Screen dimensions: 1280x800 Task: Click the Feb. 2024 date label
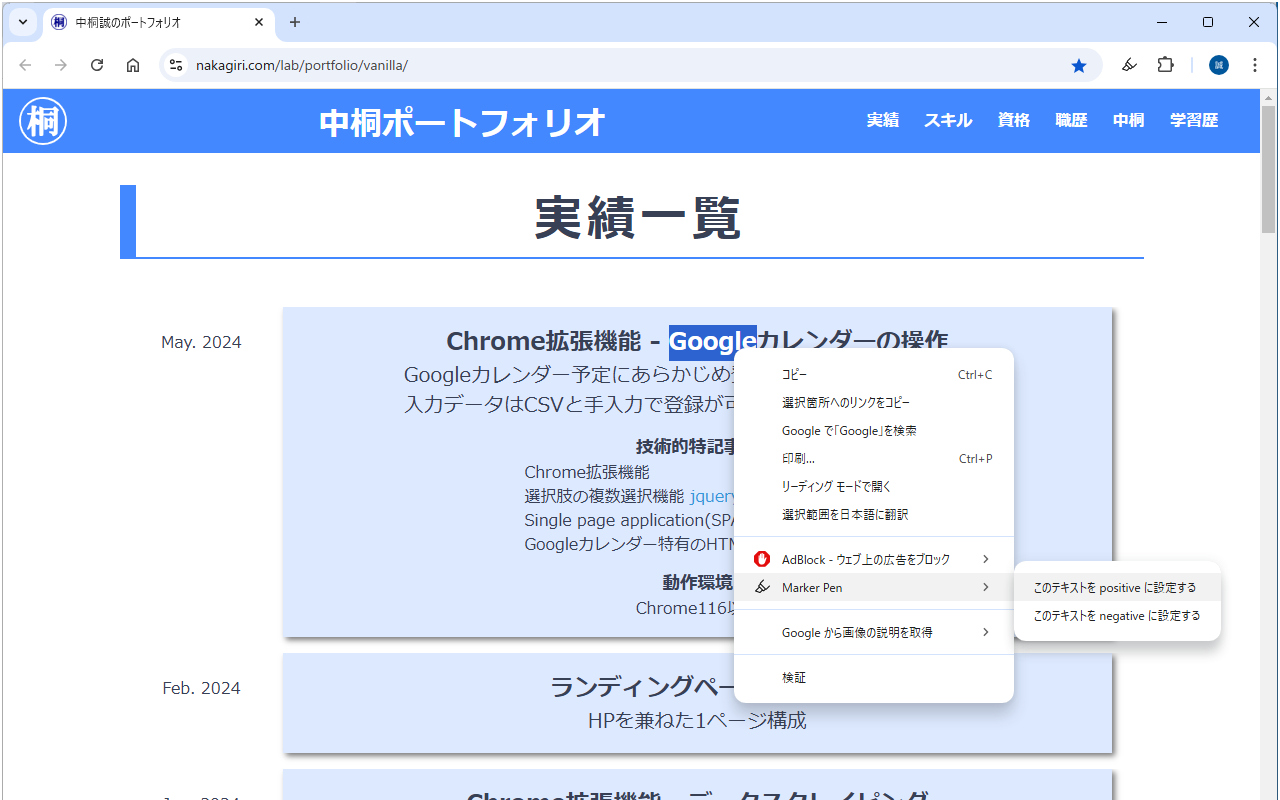(201, 688)
